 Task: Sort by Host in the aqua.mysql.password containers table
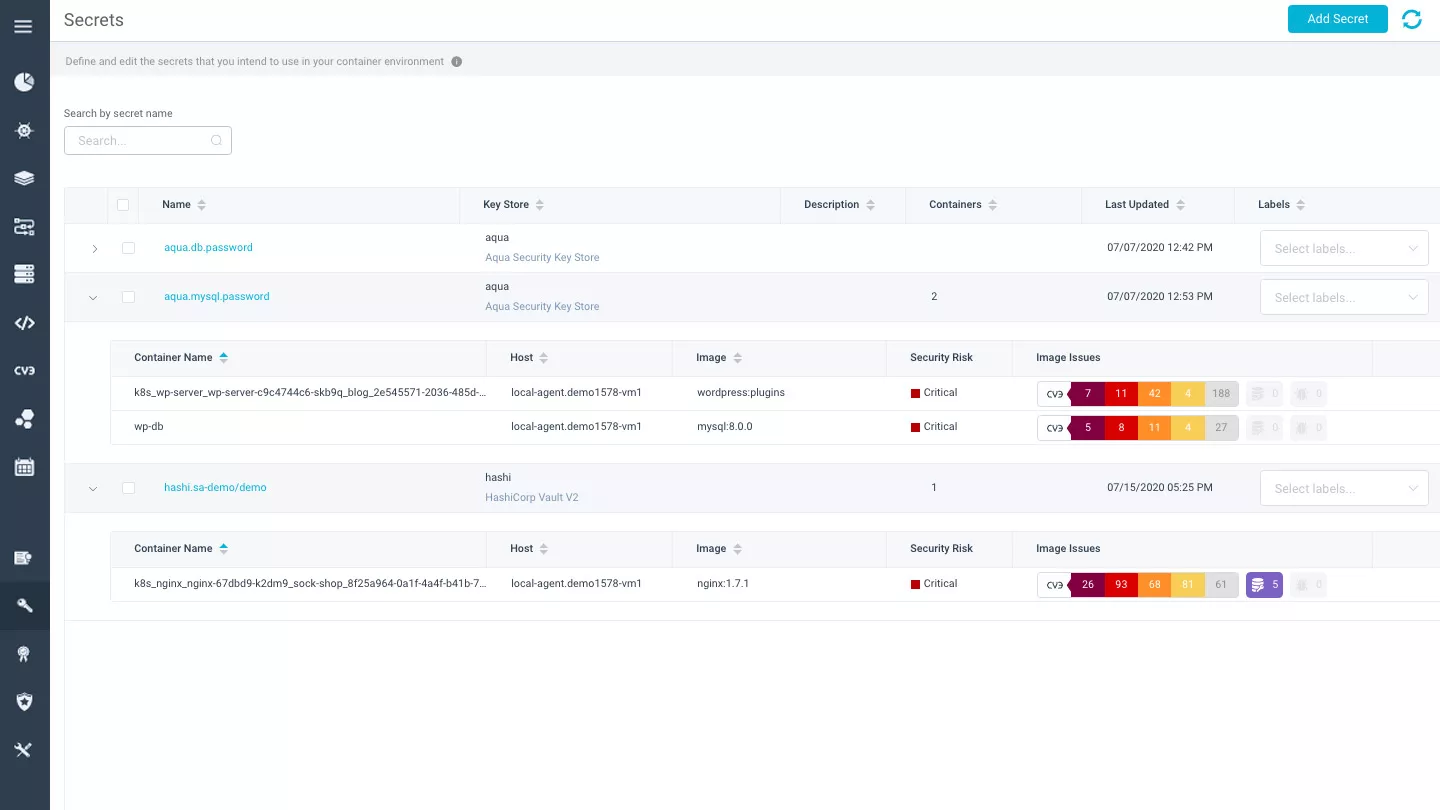[x=543, y=358]
